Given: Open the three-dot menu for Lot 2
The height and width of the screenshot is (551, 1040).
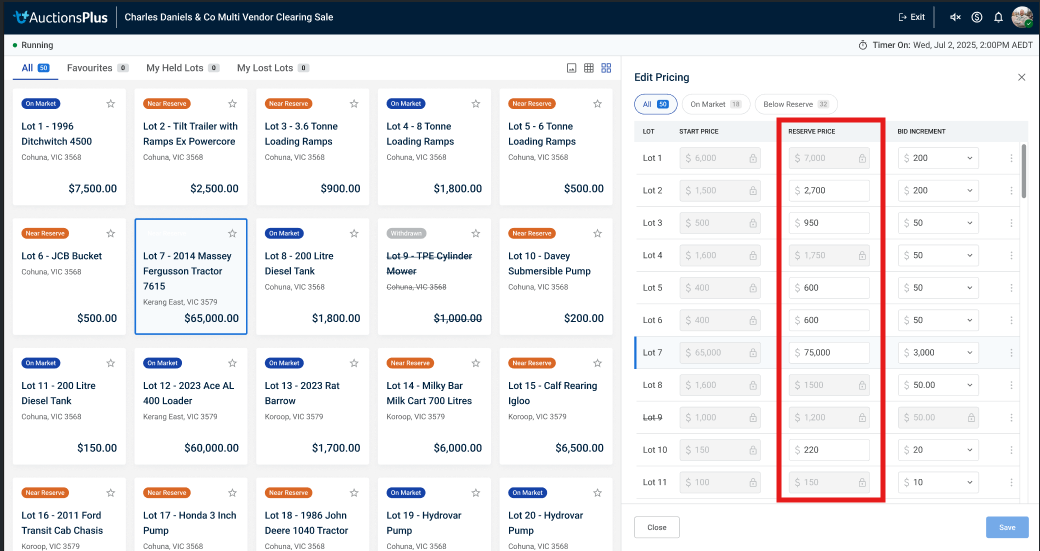Looking at the screenshot, I should 1011,190.
